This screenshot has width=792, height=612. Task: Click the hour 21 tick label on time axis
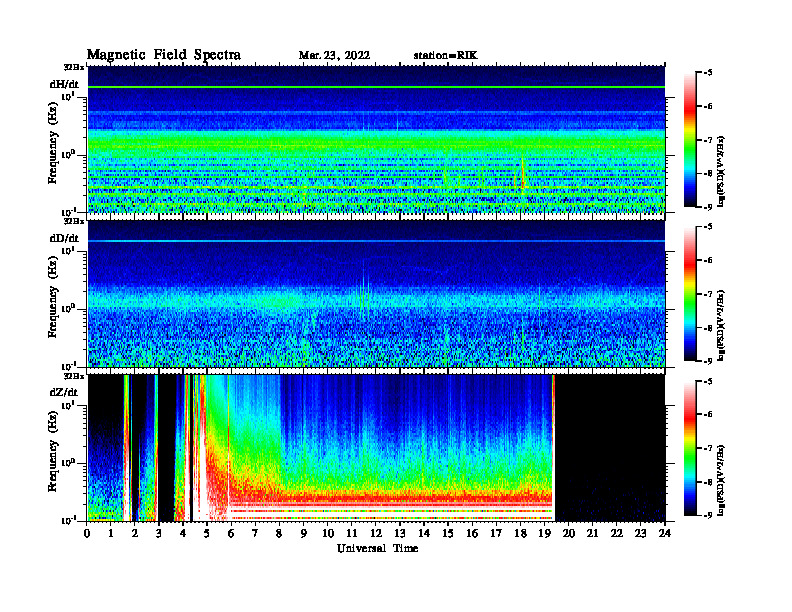pyautogui.click(x=592, y=533)
